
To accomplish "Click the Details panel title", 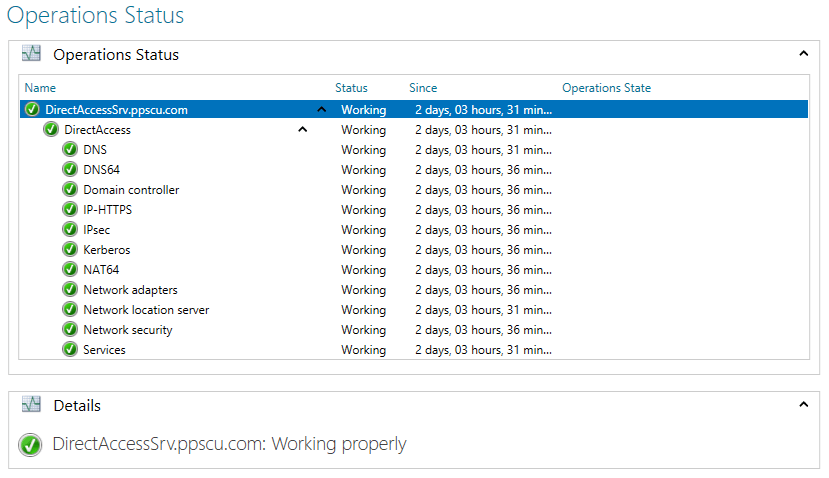I will tap(77, 406).
